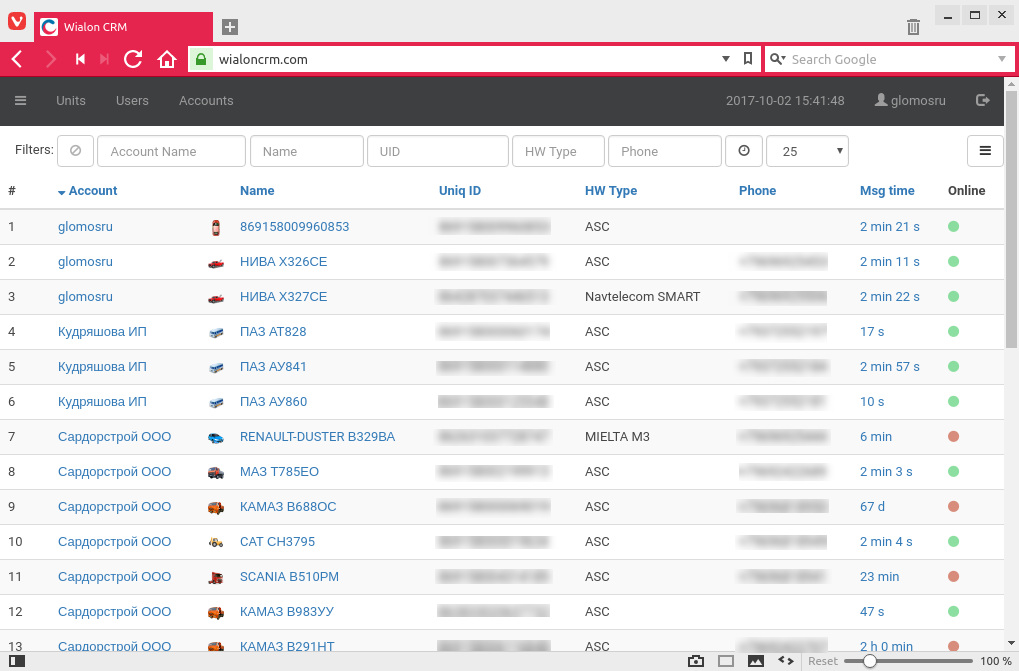Expand the address bar history dropdown arrow
The width and height of the screenshot is (1019, 671).
coord(726,59)
